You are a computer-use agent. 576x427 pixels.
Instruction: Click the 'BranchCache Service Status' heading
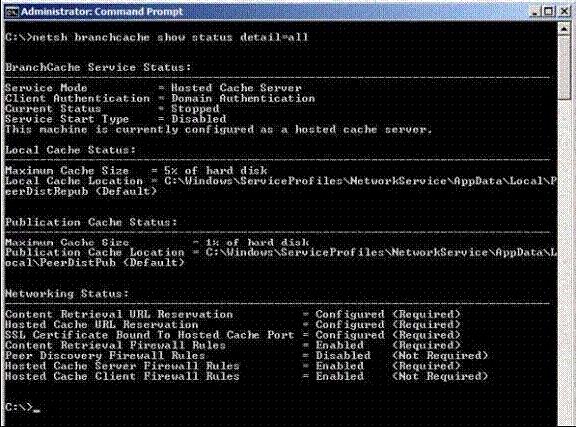pyautogui.click(x=98, y=68)
